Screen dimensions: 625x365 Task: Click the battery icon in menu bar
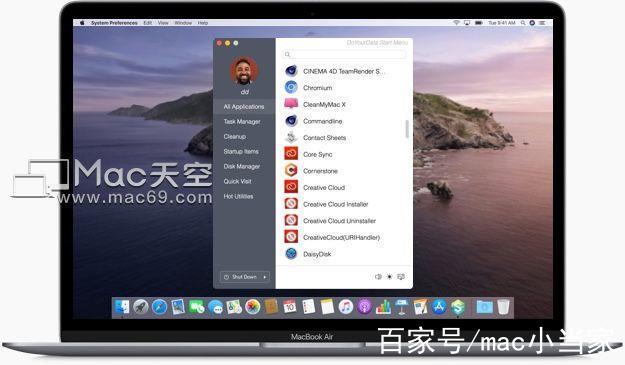479,23
